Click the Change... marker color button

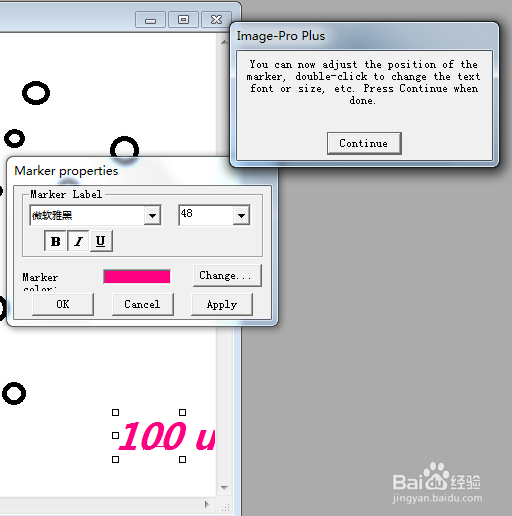pyautogui.click(x=227, y=275)
